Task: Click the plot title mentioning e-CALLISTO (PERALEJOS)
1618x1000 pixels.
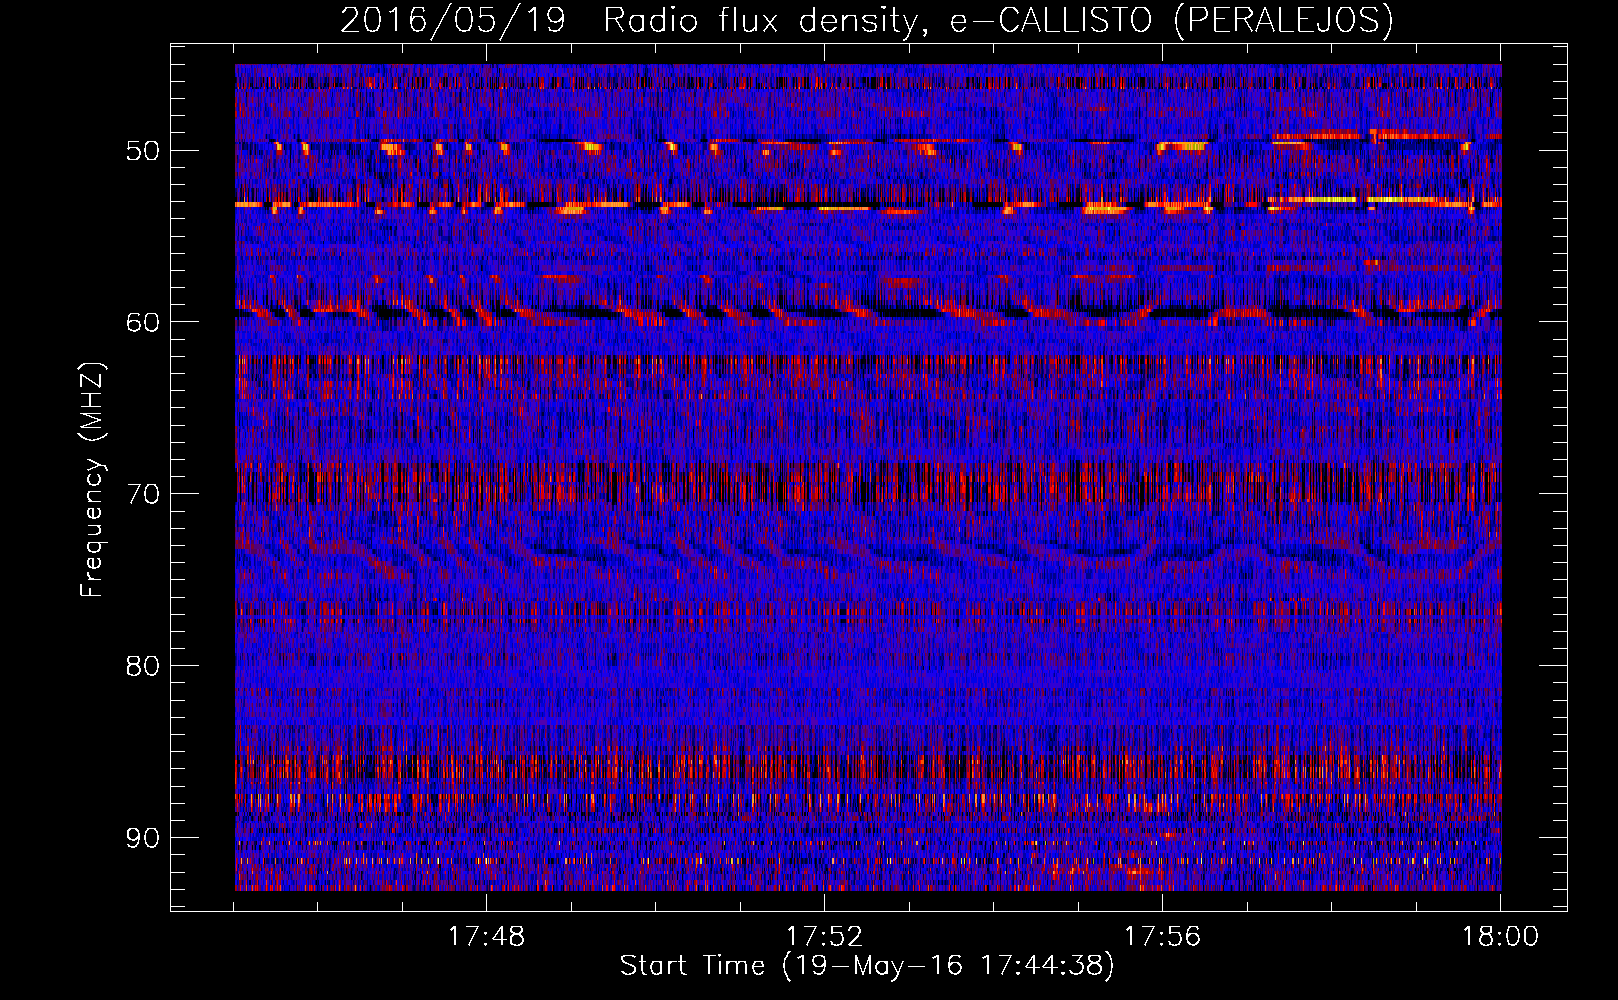Action: pyautogui.click(x=866, y=21)
